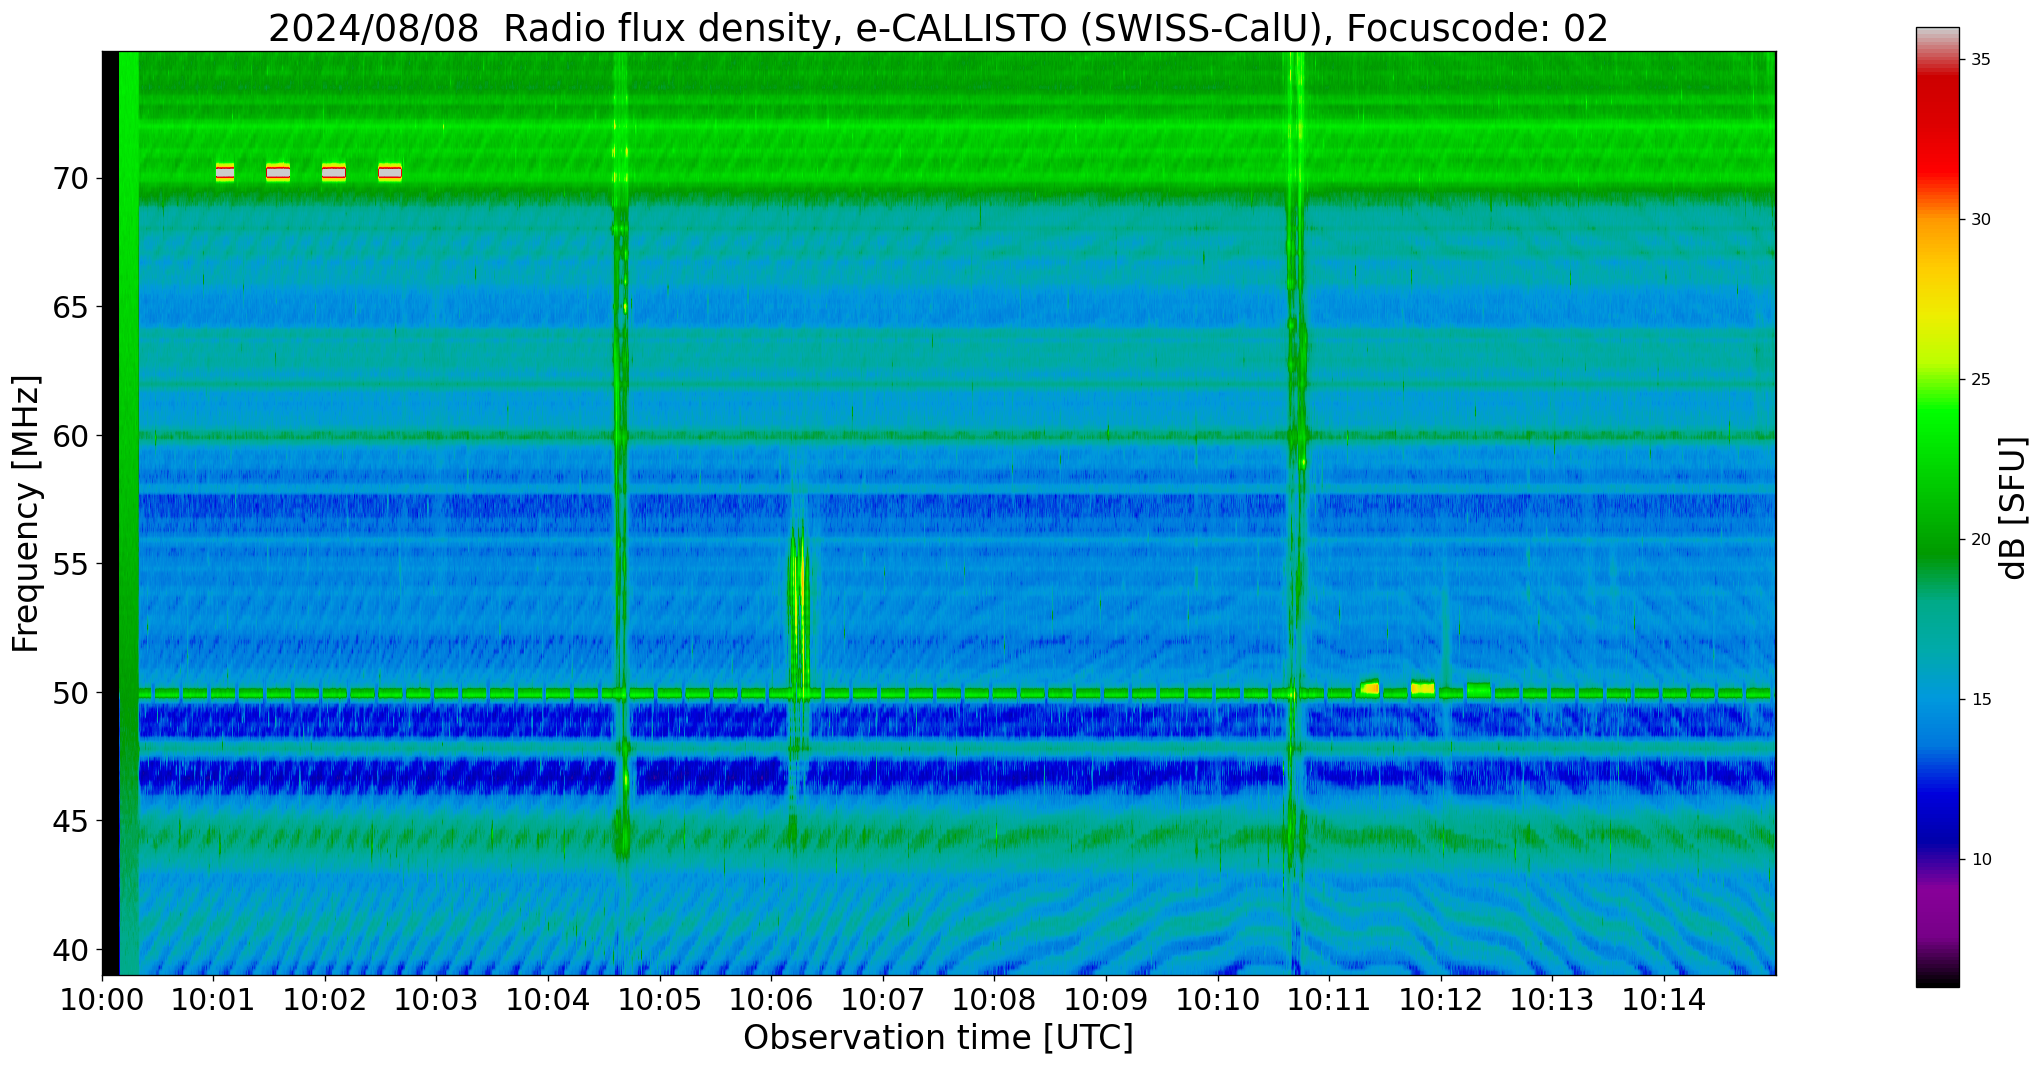Viewport: 2043px width, 1067px height.
Task: Click the 10:04 time tick label
Action: tap(548, 1001)
